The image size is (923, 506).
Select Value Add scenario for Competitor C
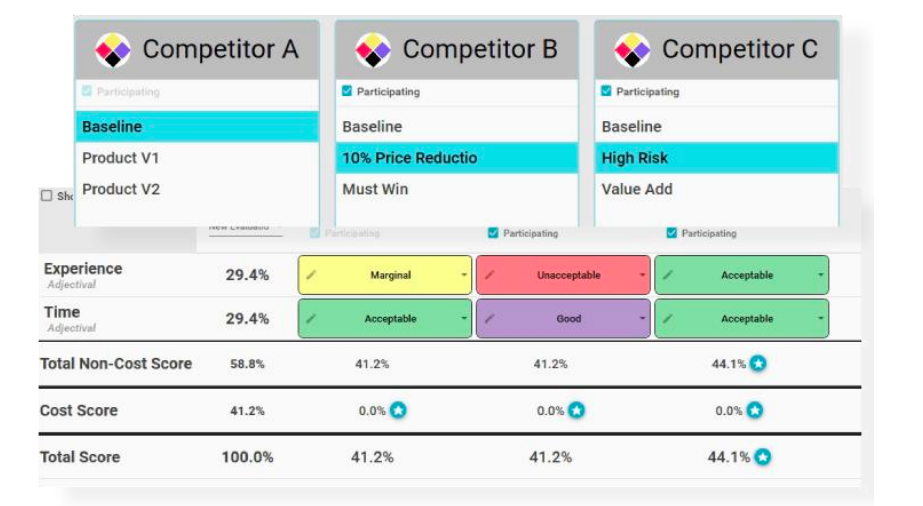[x=637, y=189]
